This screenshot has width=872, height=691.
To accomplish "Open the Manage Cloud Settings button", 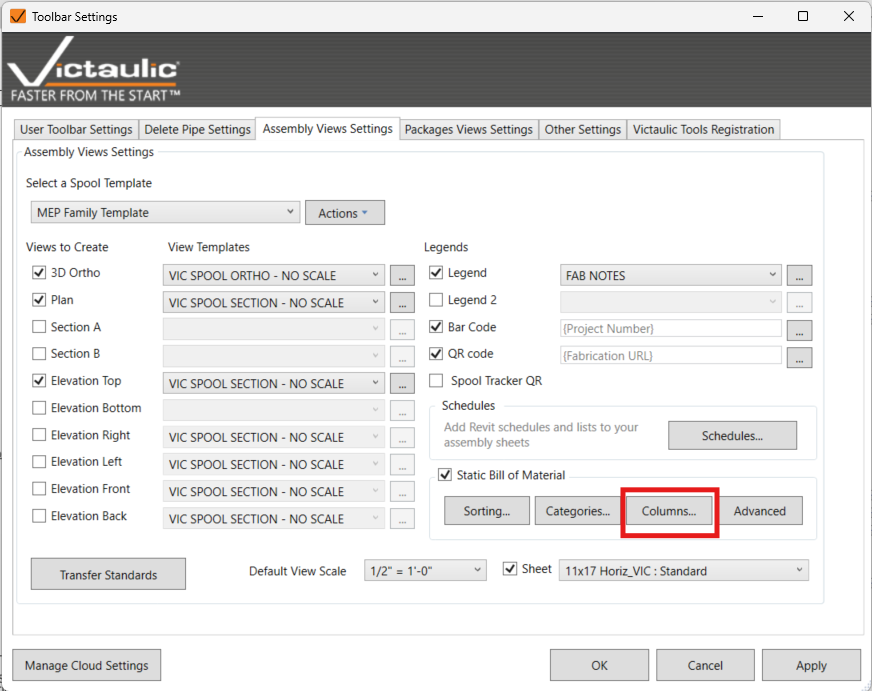I will (86, 666).
